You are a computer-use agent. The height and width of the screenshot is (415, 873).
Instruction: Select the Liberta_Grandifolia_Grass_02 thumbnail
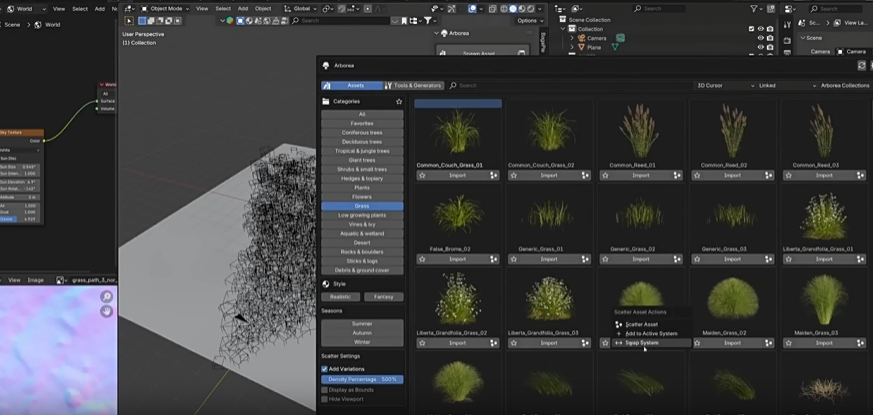pyautogui.click(x=457, y=298)
